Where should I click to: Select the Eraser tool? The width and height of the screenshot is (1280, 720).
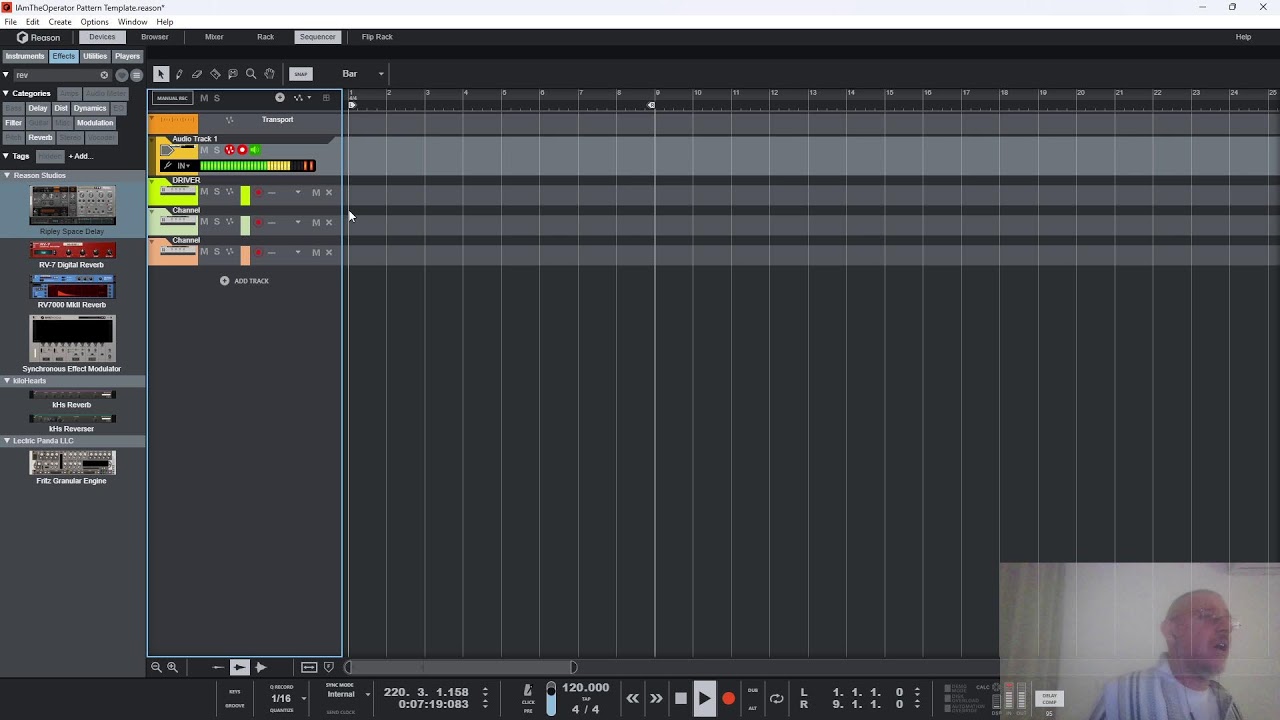click(197, 74)
